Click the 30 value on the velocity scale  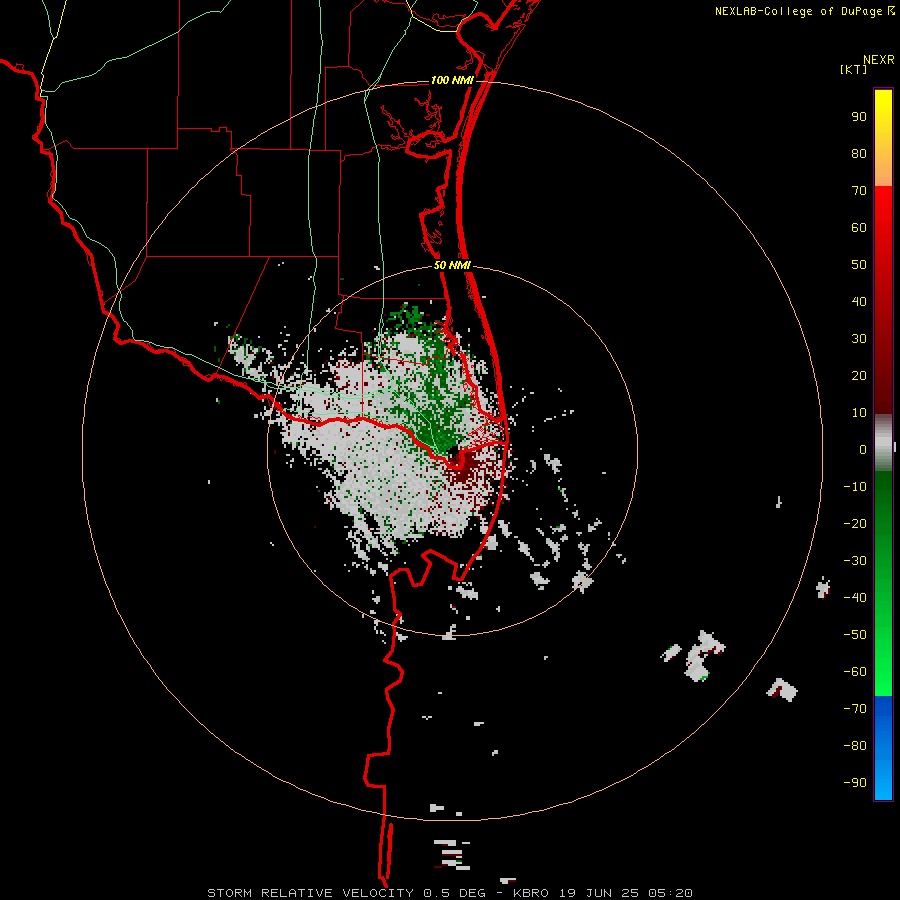859,339
